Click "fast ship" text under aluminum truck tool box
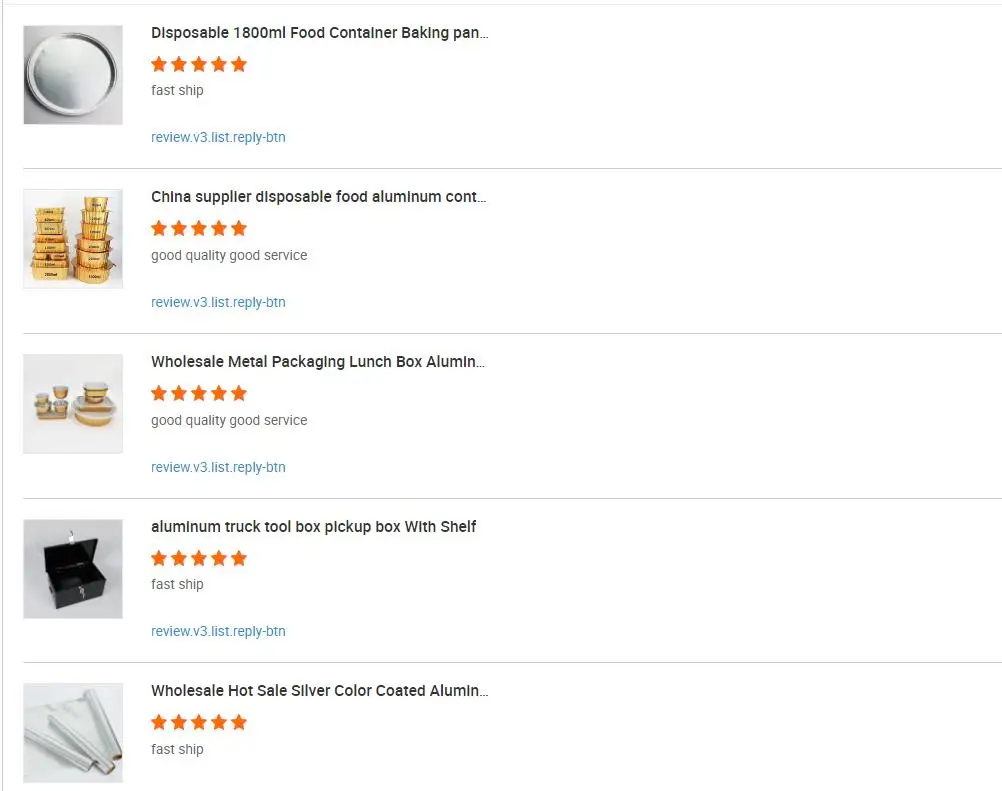Image resolution: width=1002 pixels, height=791 pixels. coord(177,584)
